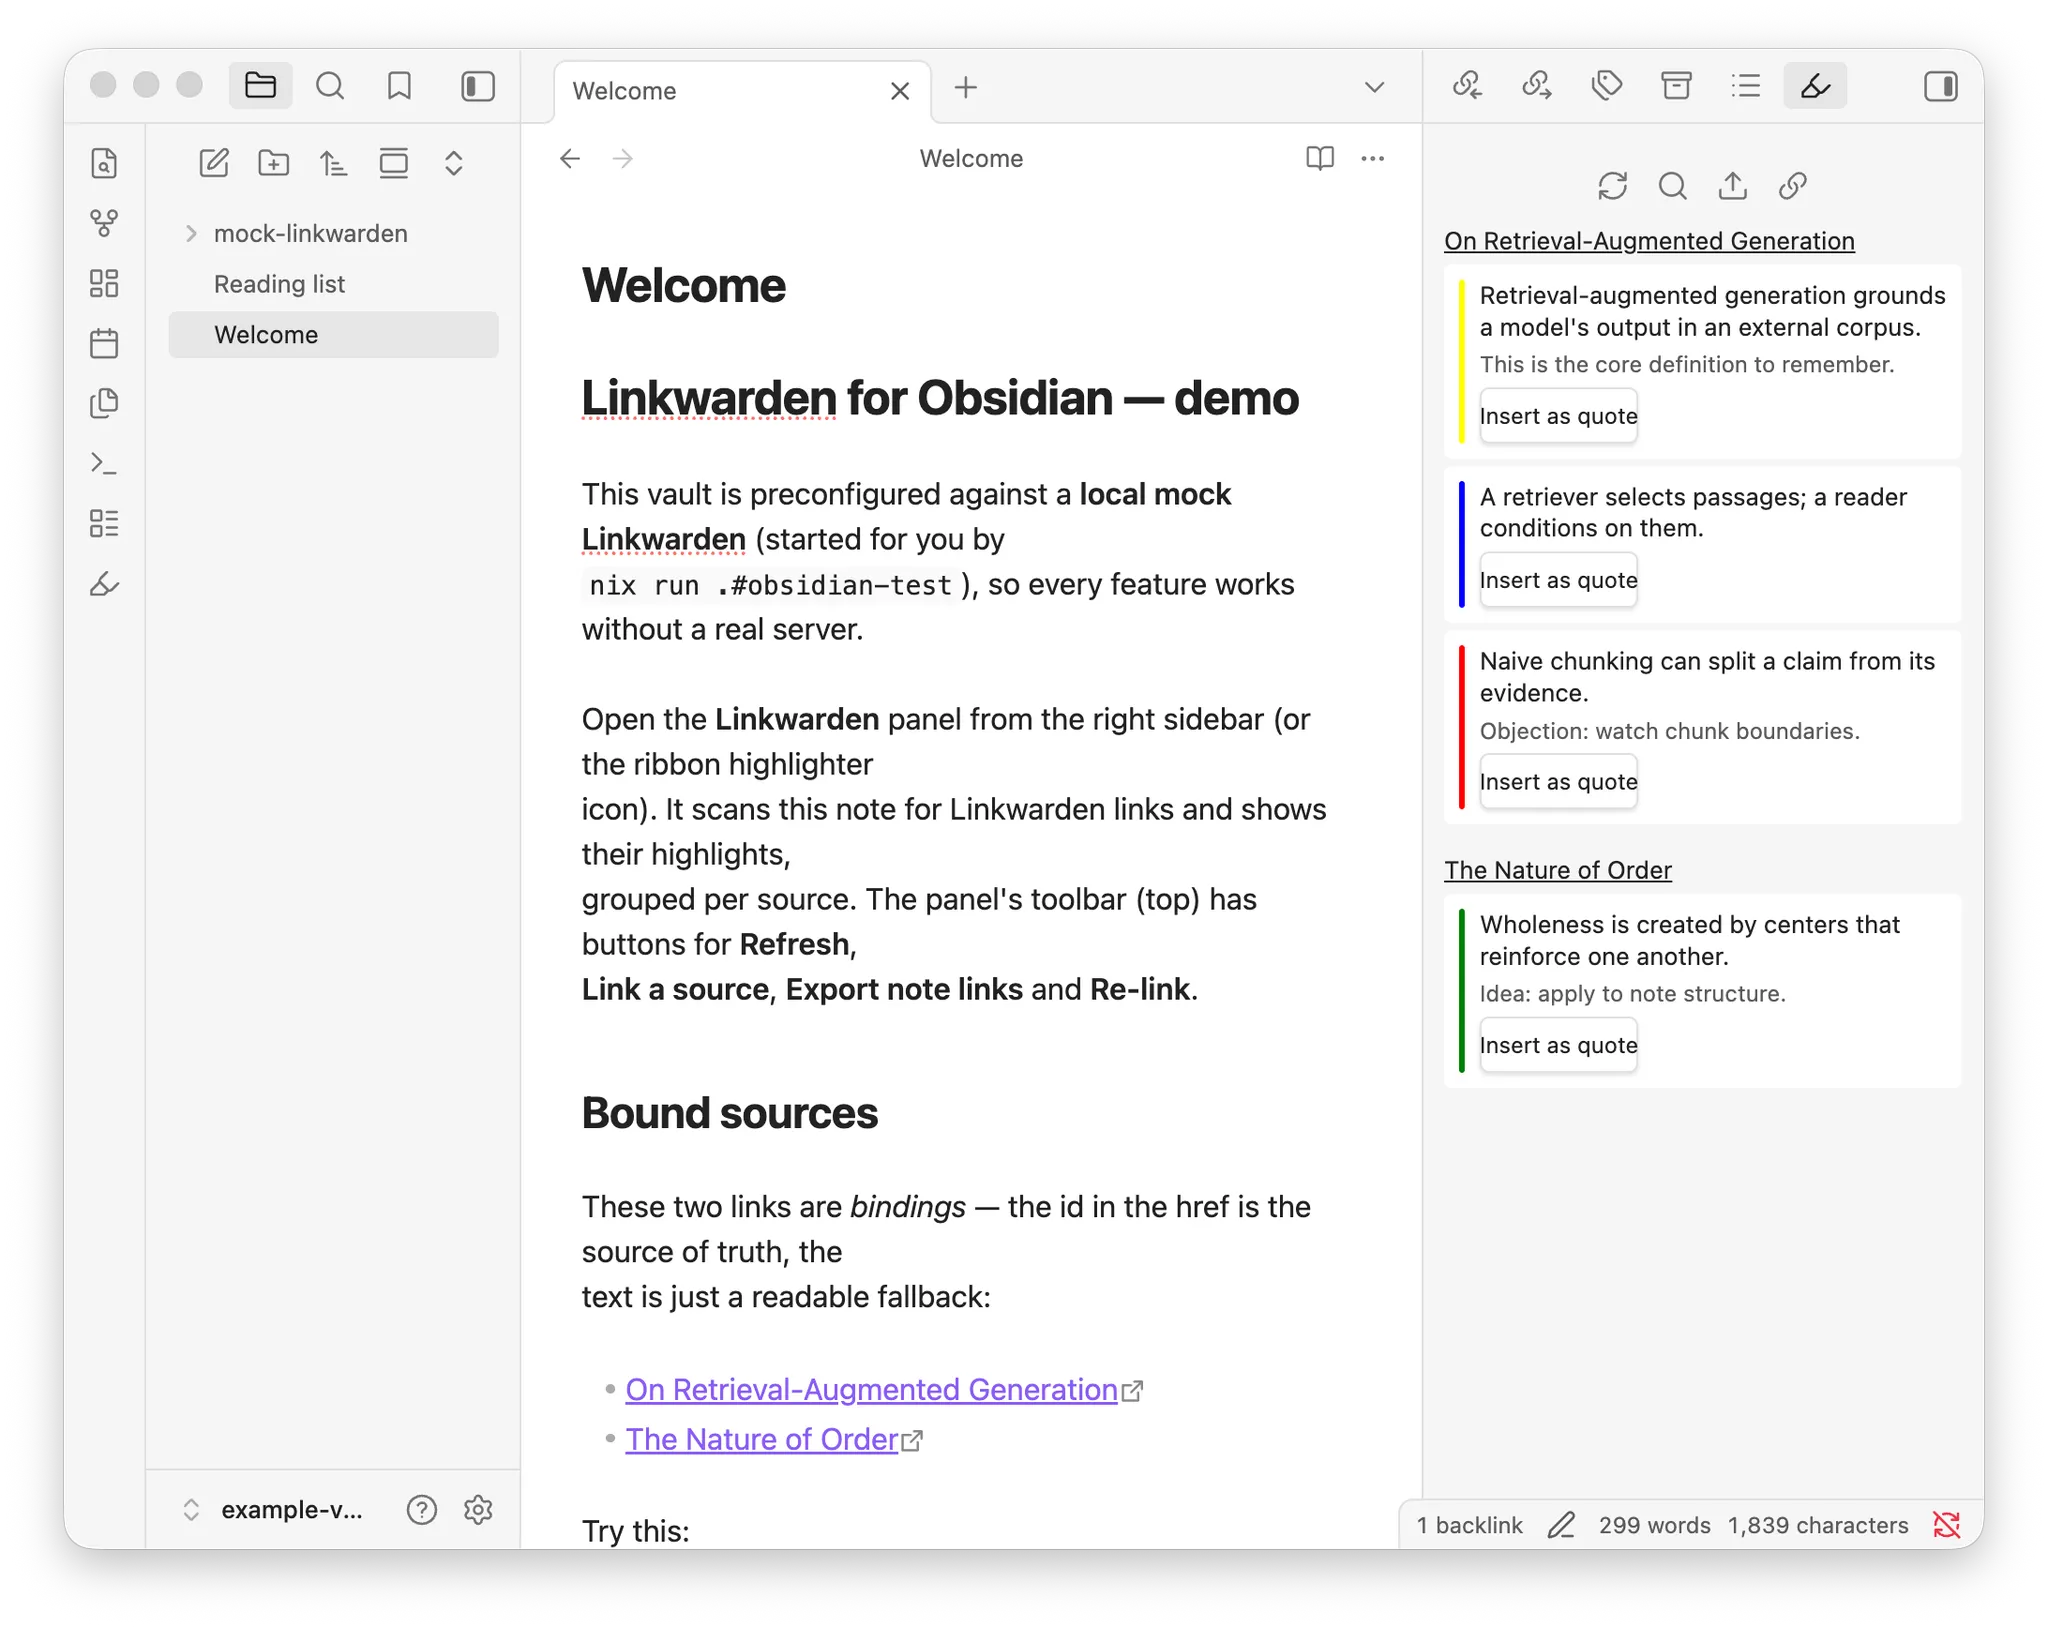
Task: Open the search tab in left sidebar
Action: 330,86
